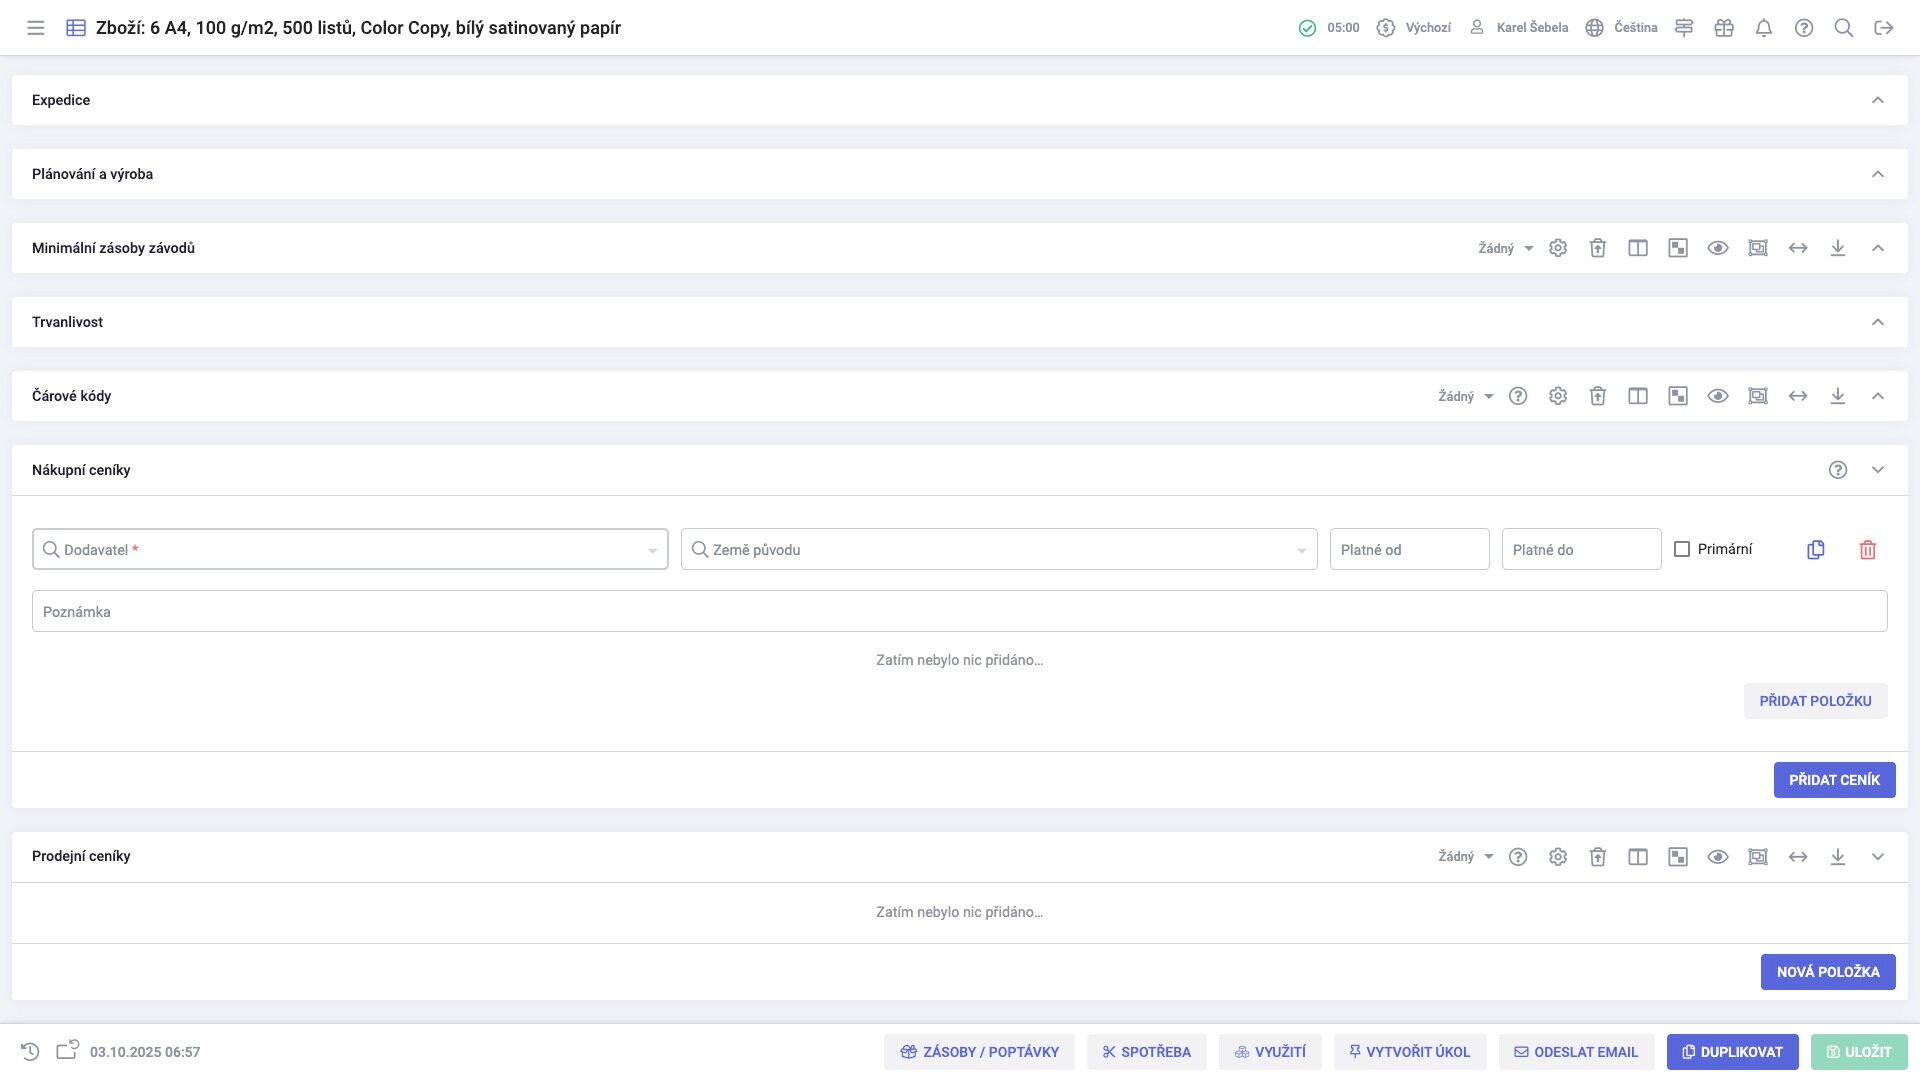Click the PŘIDAT CENÍK button
The image size is (1920, 1080).
point(1834,780)
